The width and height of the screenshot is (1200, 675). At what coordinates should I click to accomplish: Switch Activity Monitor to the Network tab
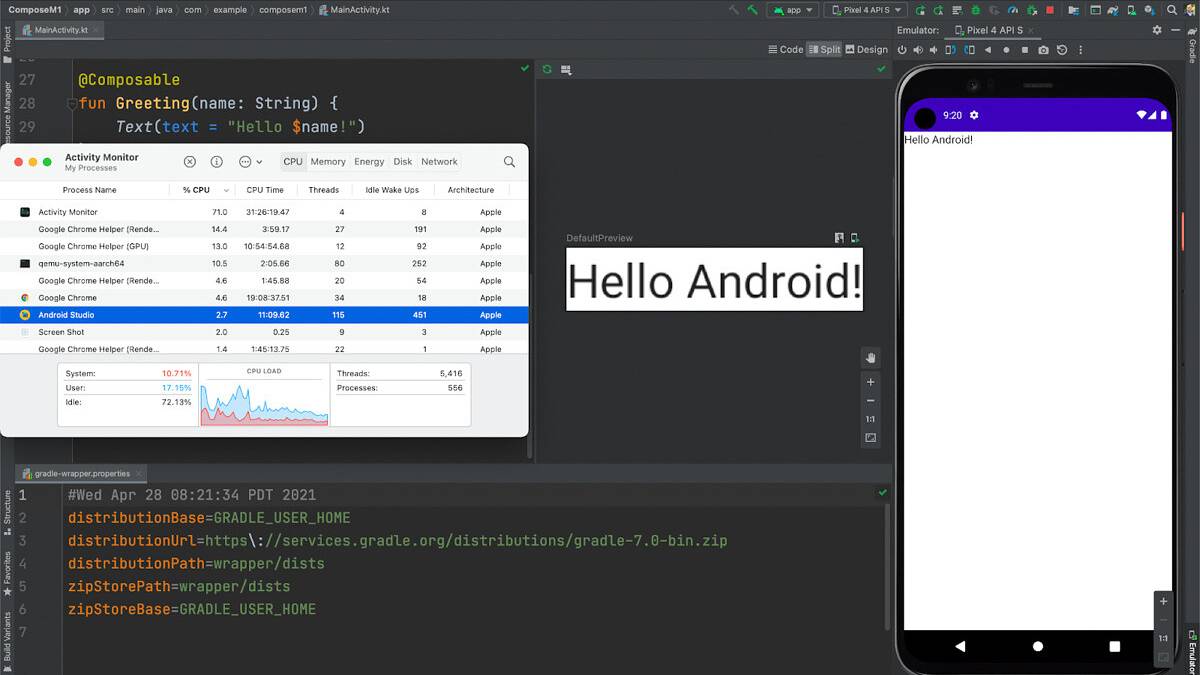(x=439, y=162)
